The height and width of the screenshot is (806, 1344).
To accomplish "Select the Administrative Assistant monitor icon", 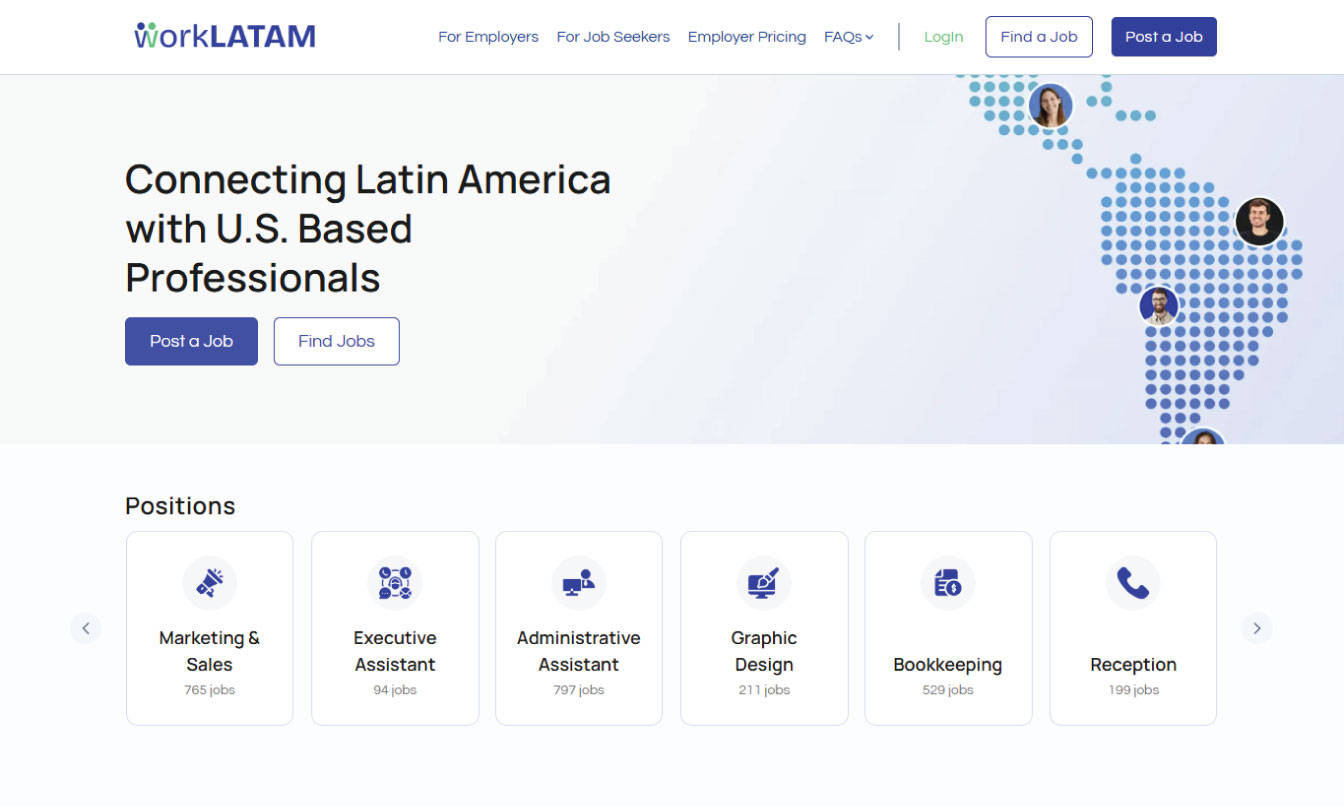I will tap(579, 583).
